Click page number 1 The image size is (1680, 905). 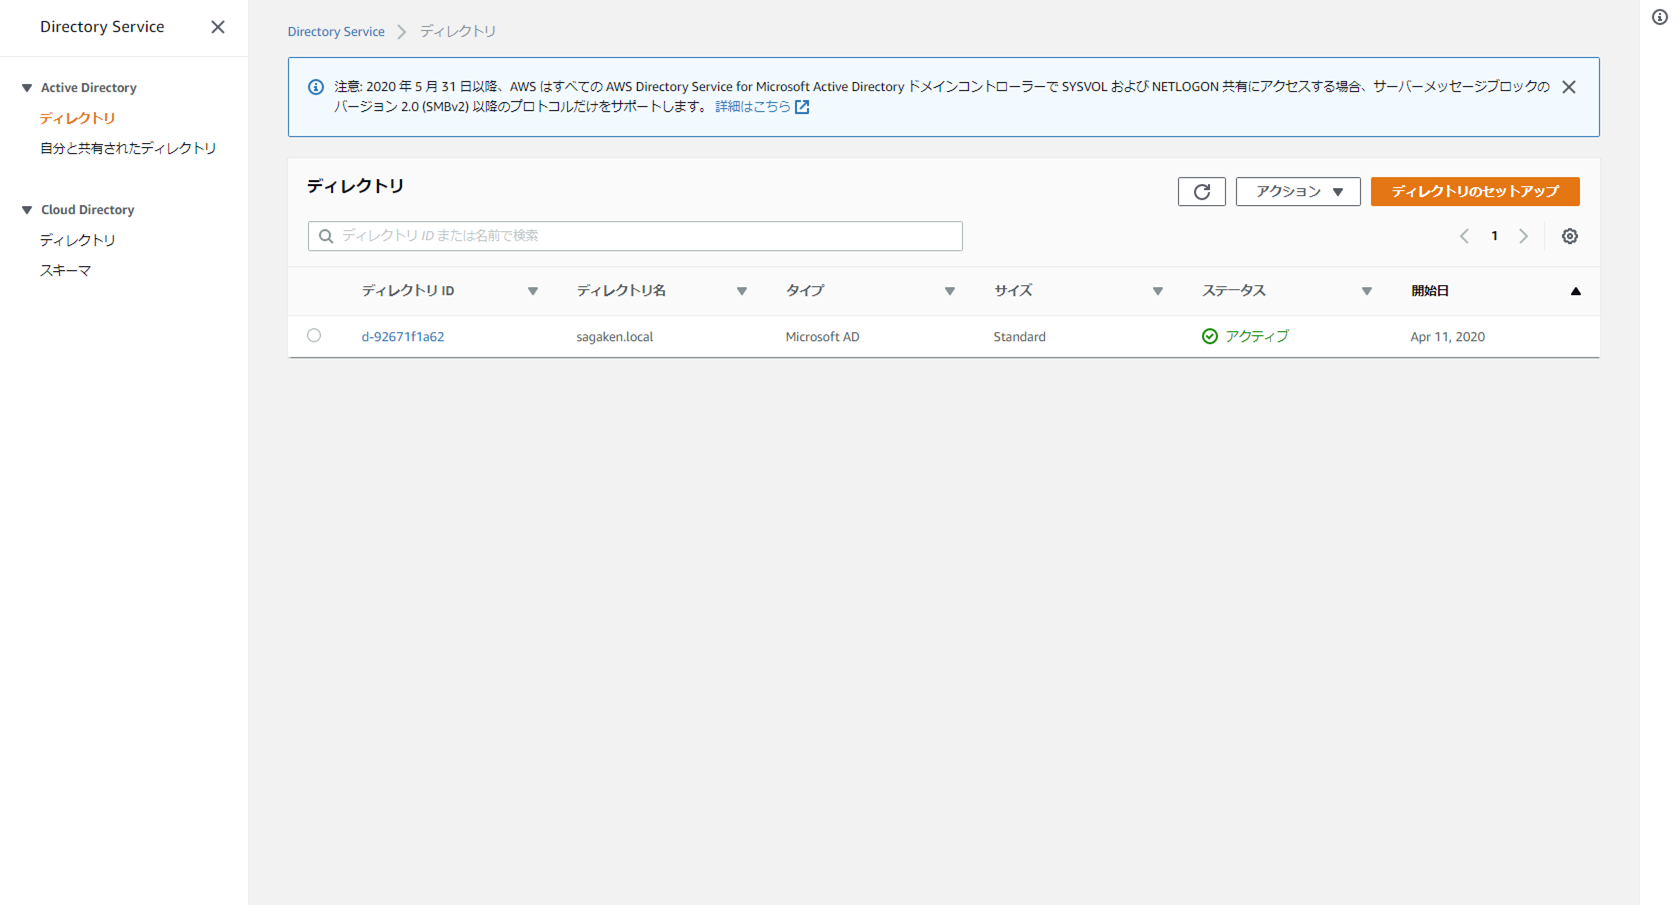pyautogui.click(x=1494, y=236)
